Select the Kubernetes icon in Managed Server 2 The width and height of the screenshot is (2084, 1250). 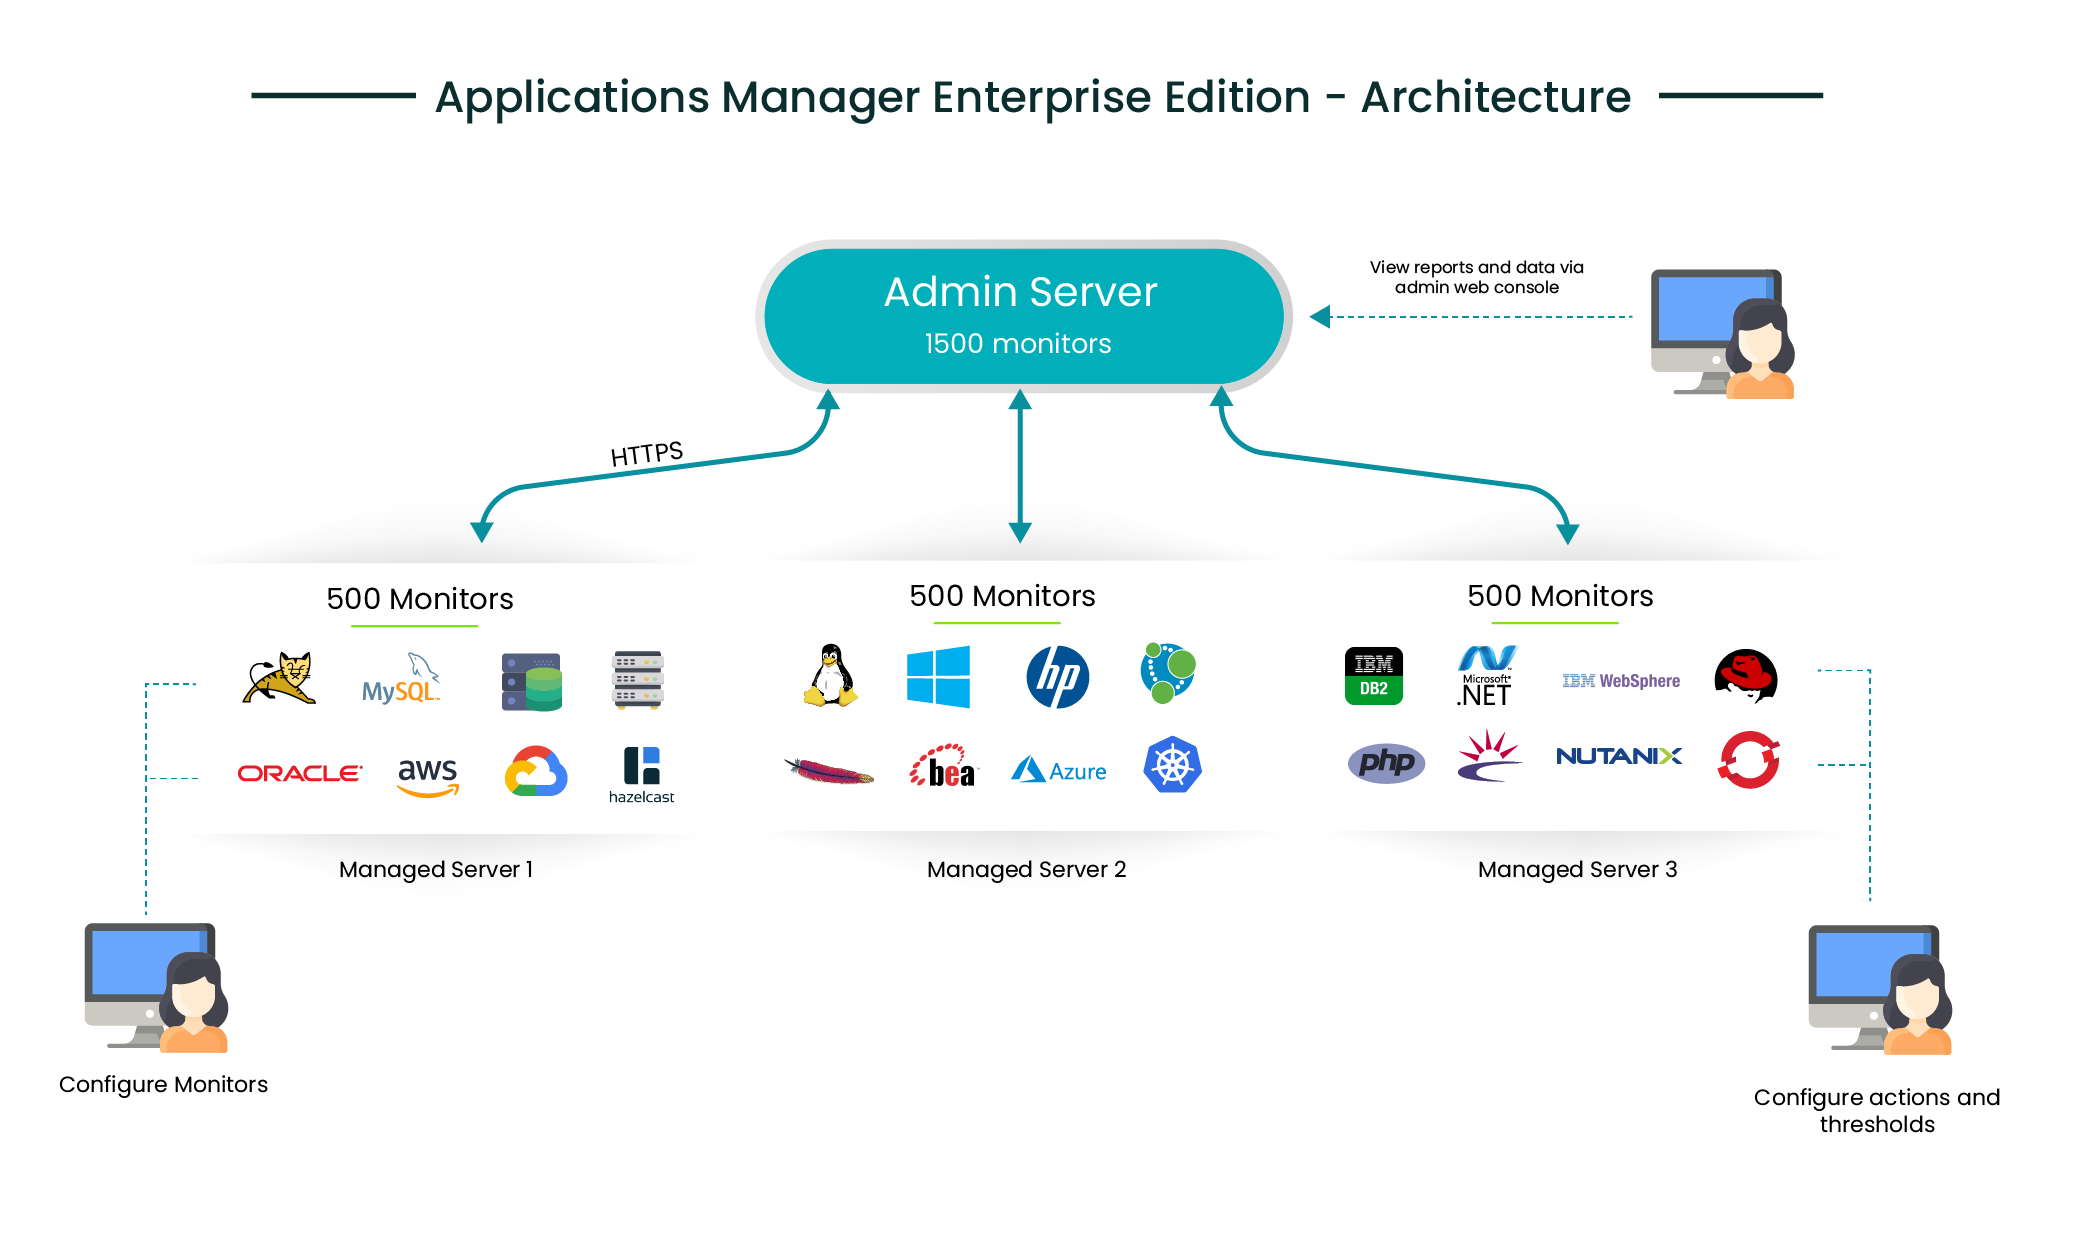pyautogui.click(x=1170, y=765)
